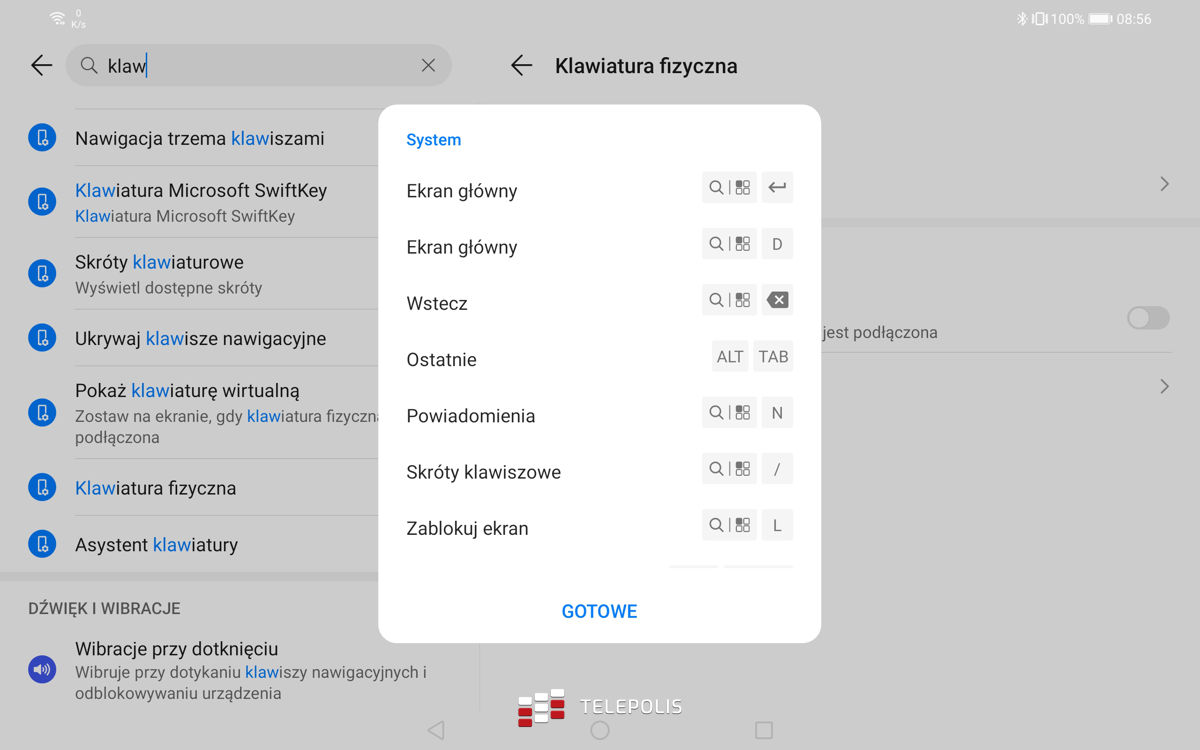Open the second chevron row below the toggle
This screenshot has height=750, width=1200.
pos(1164,386)
